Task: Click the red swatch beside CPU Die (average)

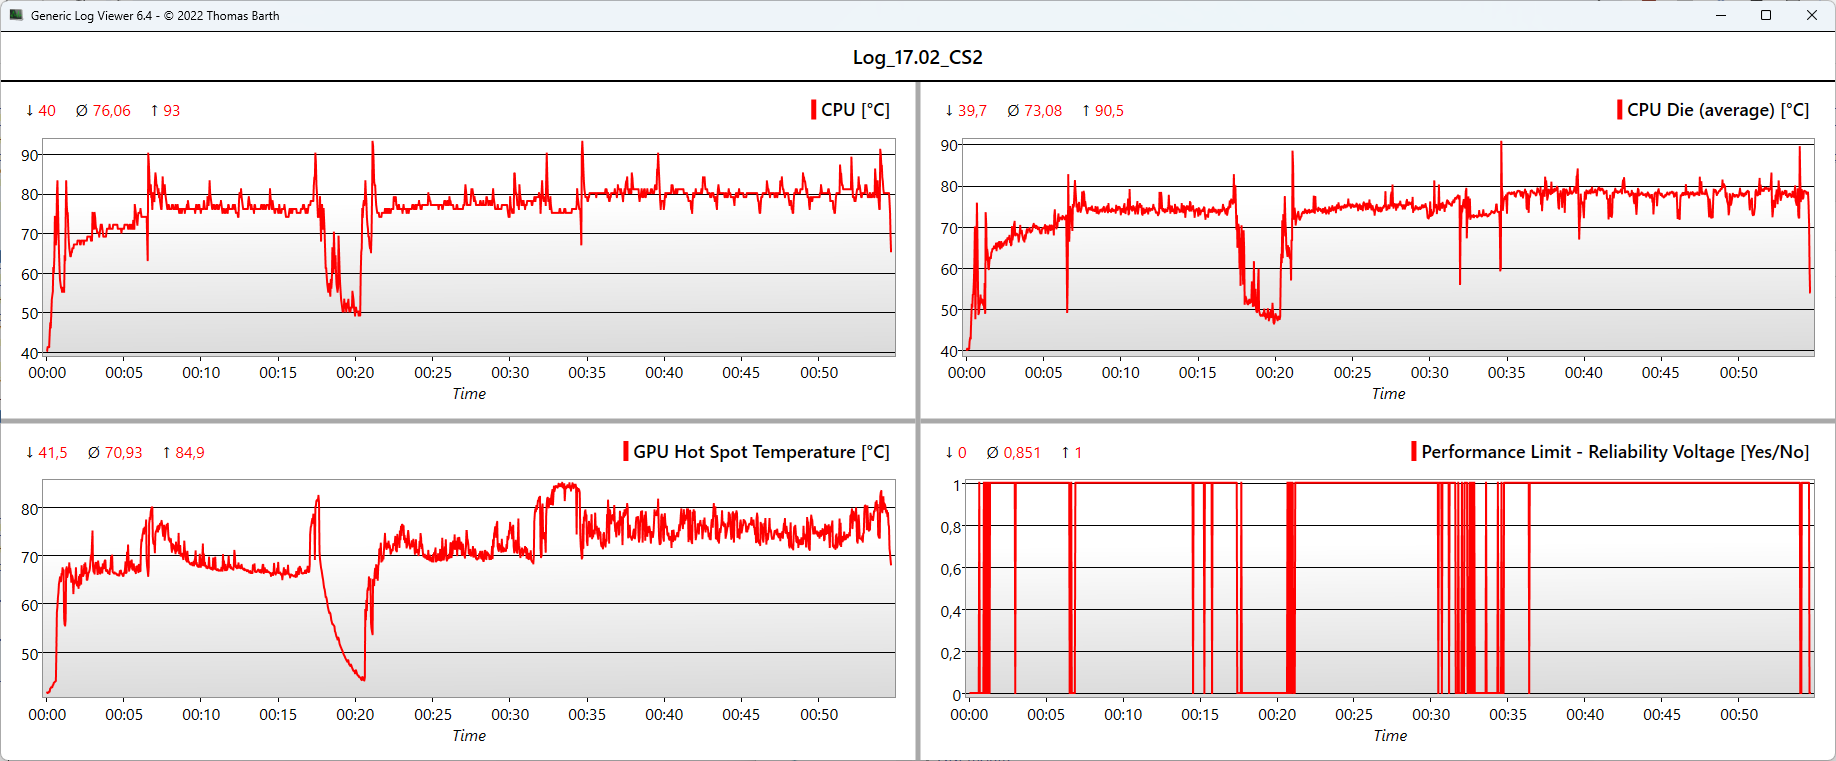Action: 1620,110
